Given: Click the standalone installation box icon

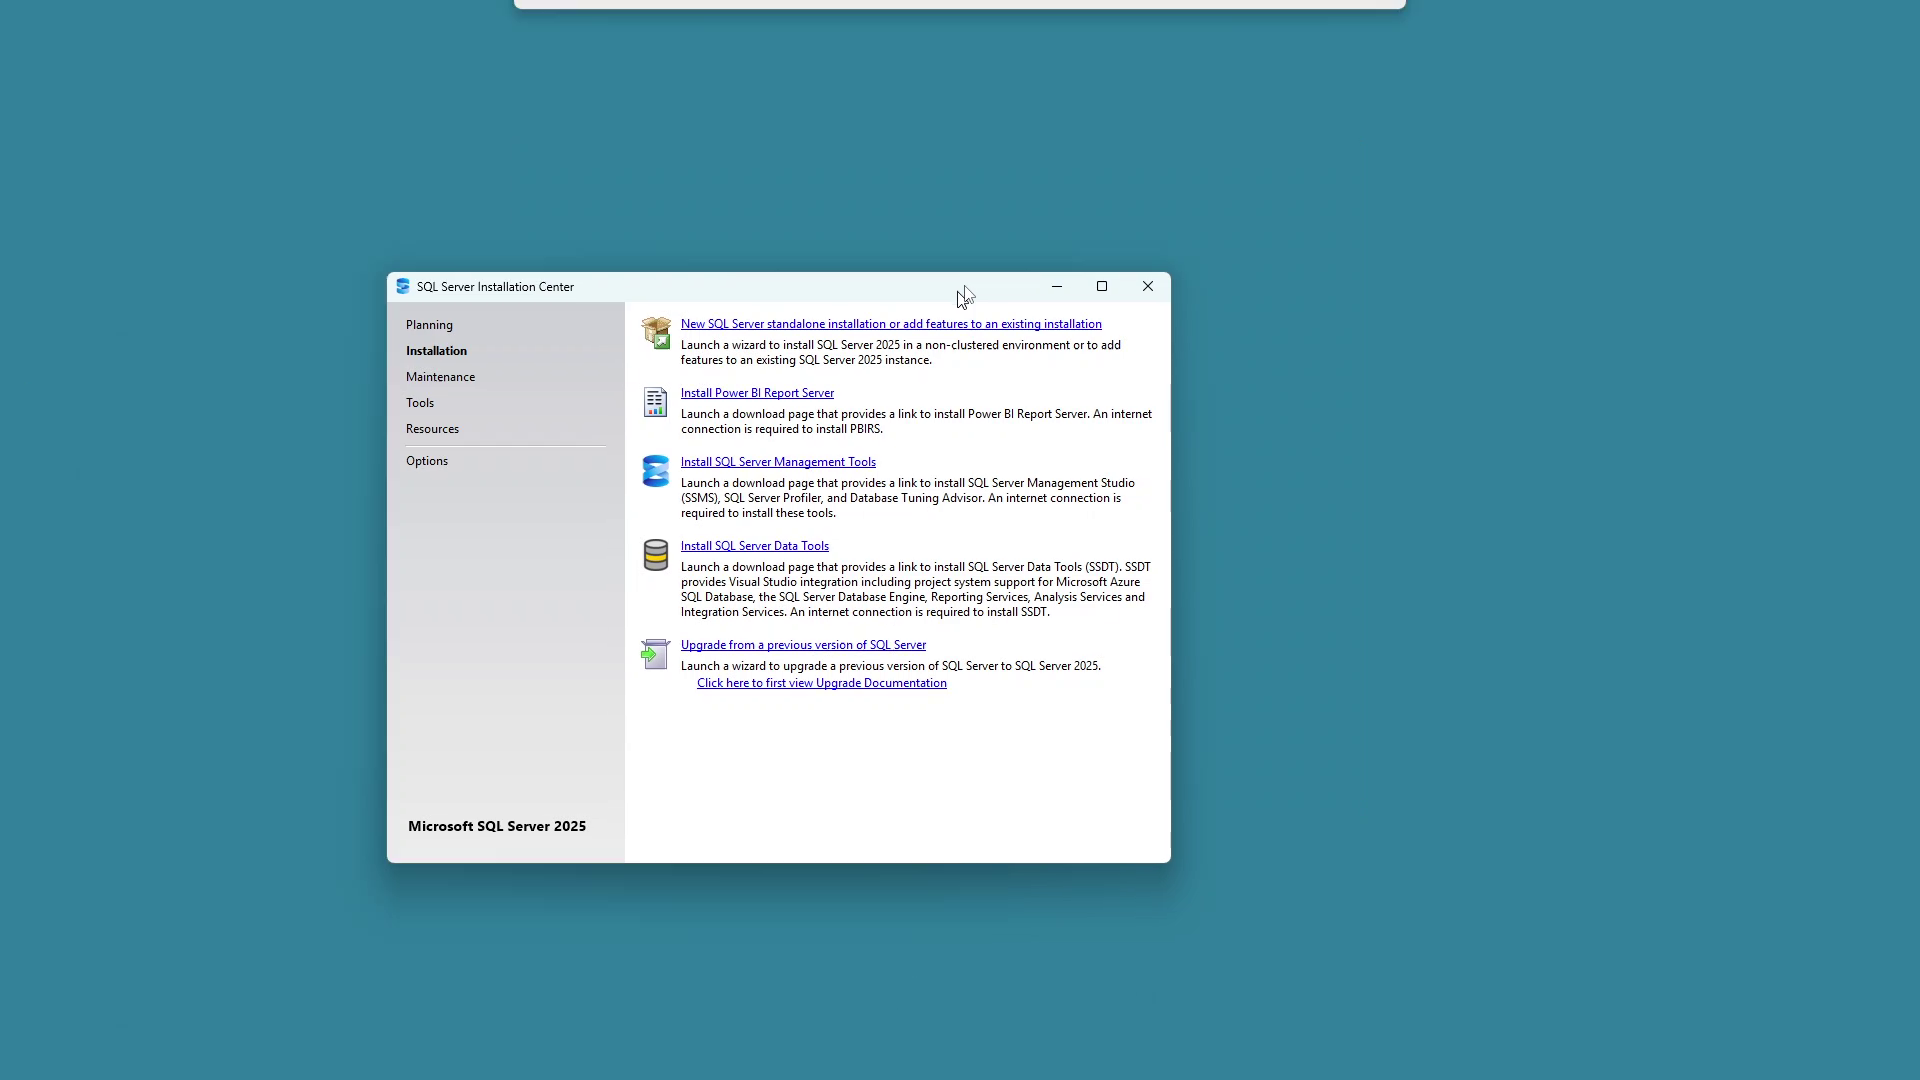Looking at the screenshot, I should 656,333.
